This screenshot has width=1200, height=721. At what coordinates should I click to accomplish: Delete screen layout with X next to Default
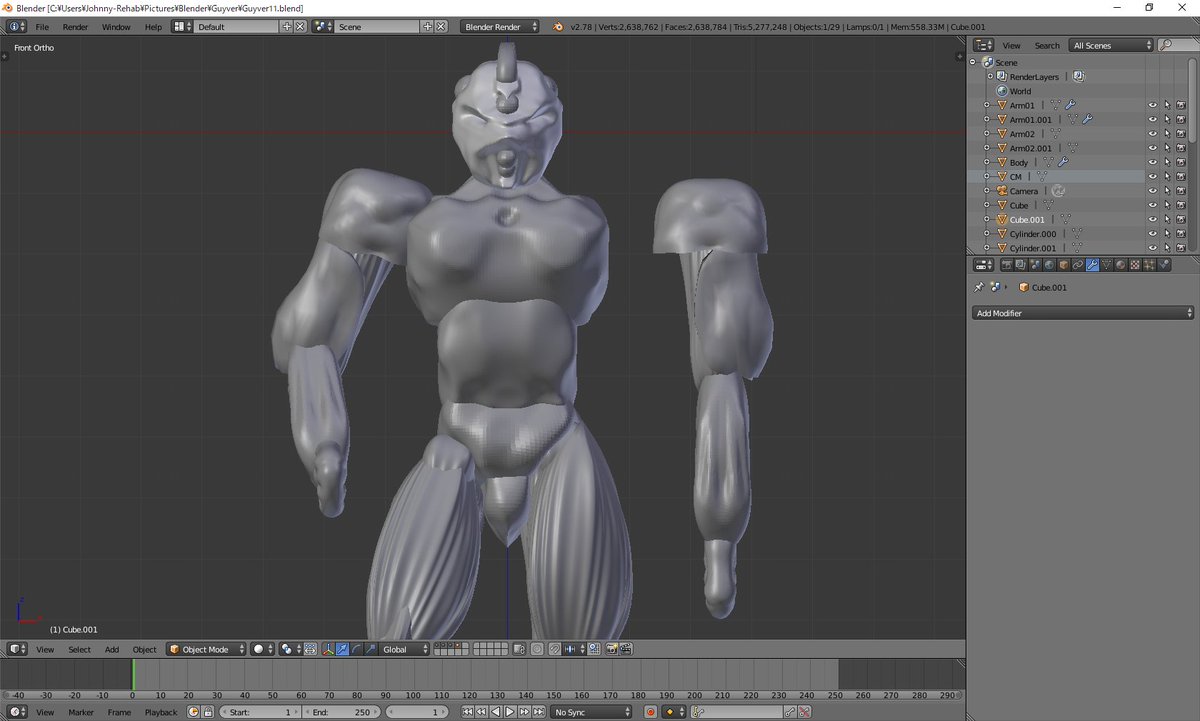coord(300,27)
